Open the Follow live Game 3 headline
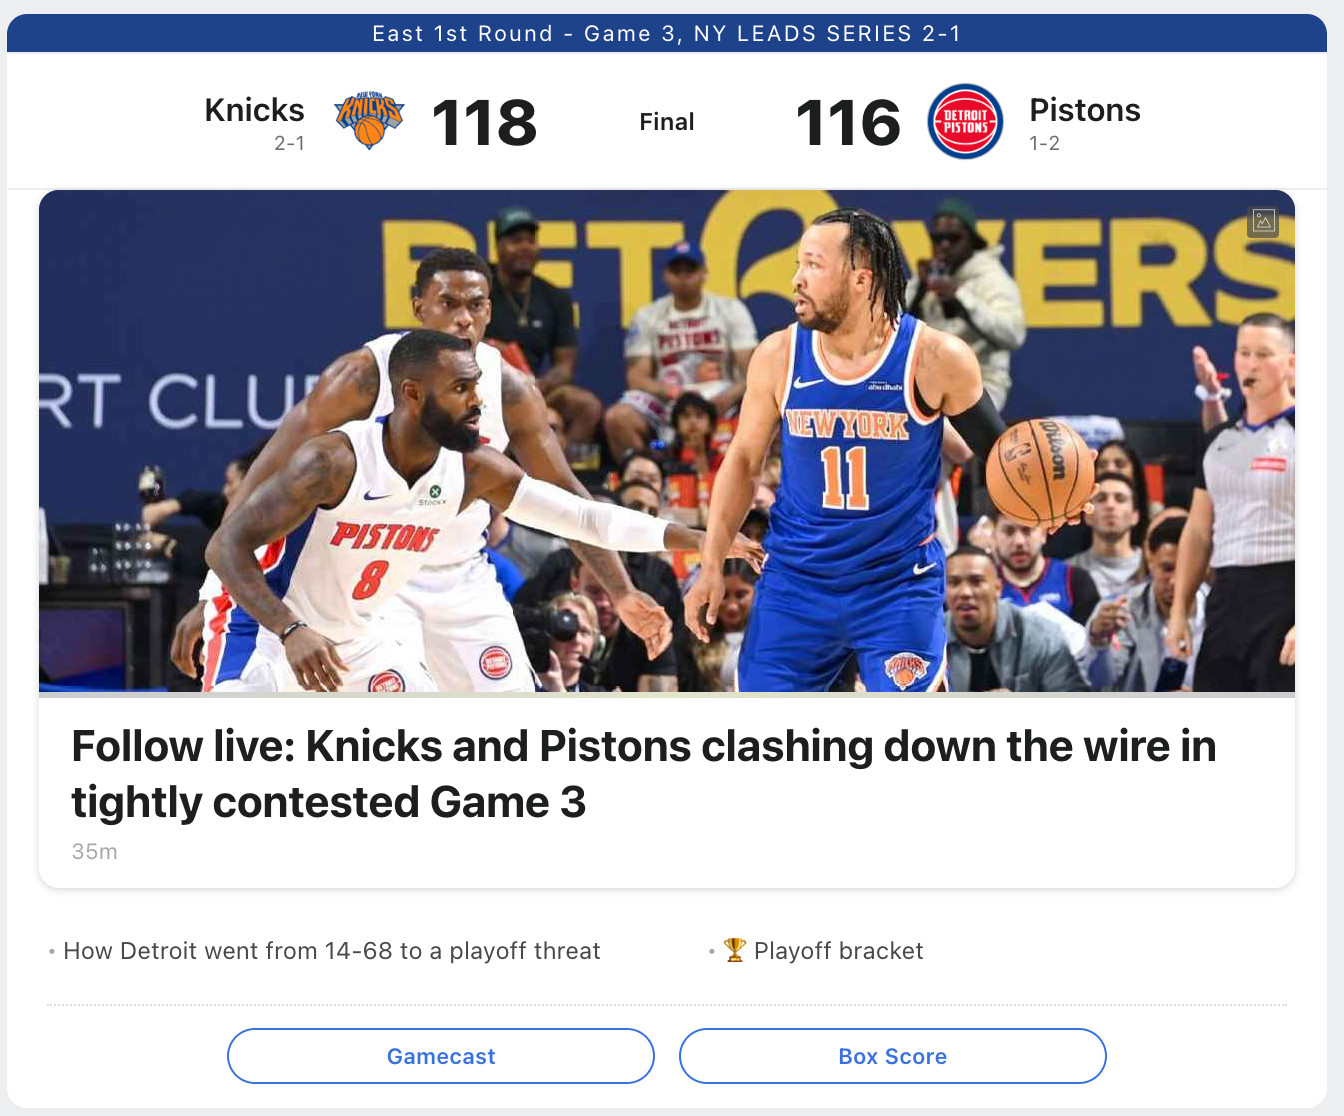Image resolution: width=1344 pixels, height=1116 pixels. [643, 774]
